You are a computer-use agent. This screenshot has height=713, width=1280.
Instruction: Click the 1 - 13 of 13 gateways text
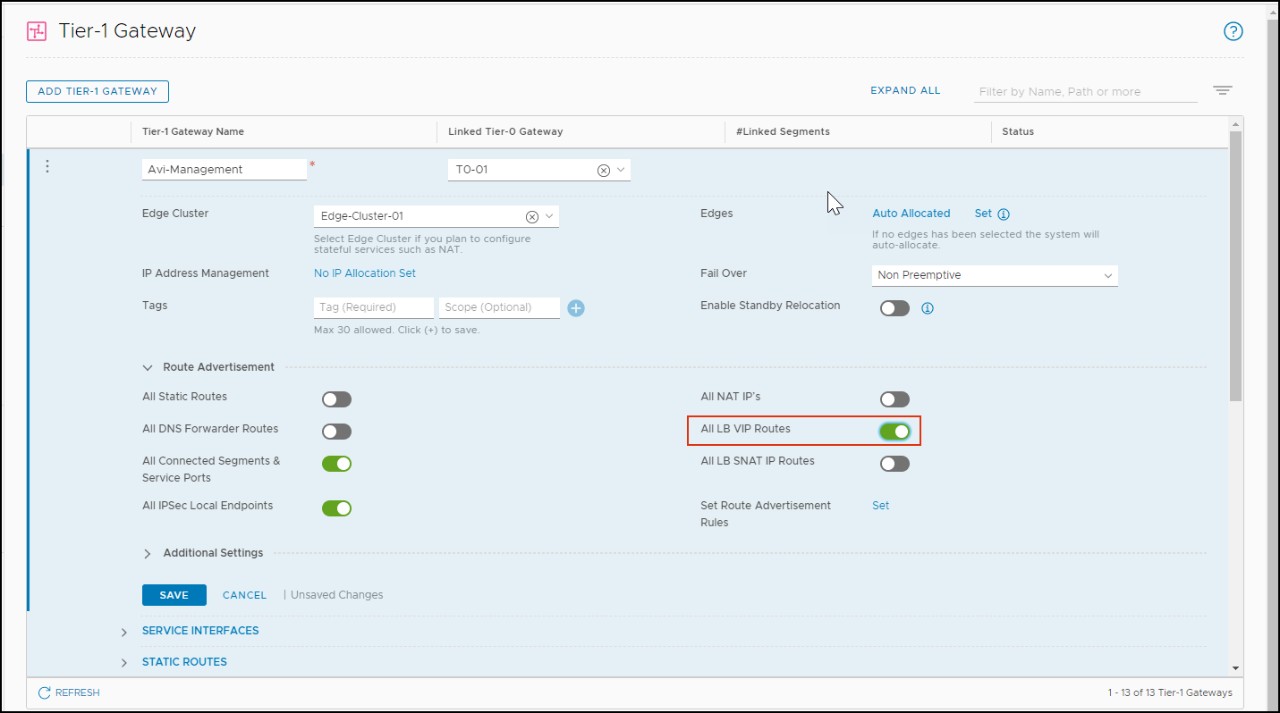pos(1170,693)
